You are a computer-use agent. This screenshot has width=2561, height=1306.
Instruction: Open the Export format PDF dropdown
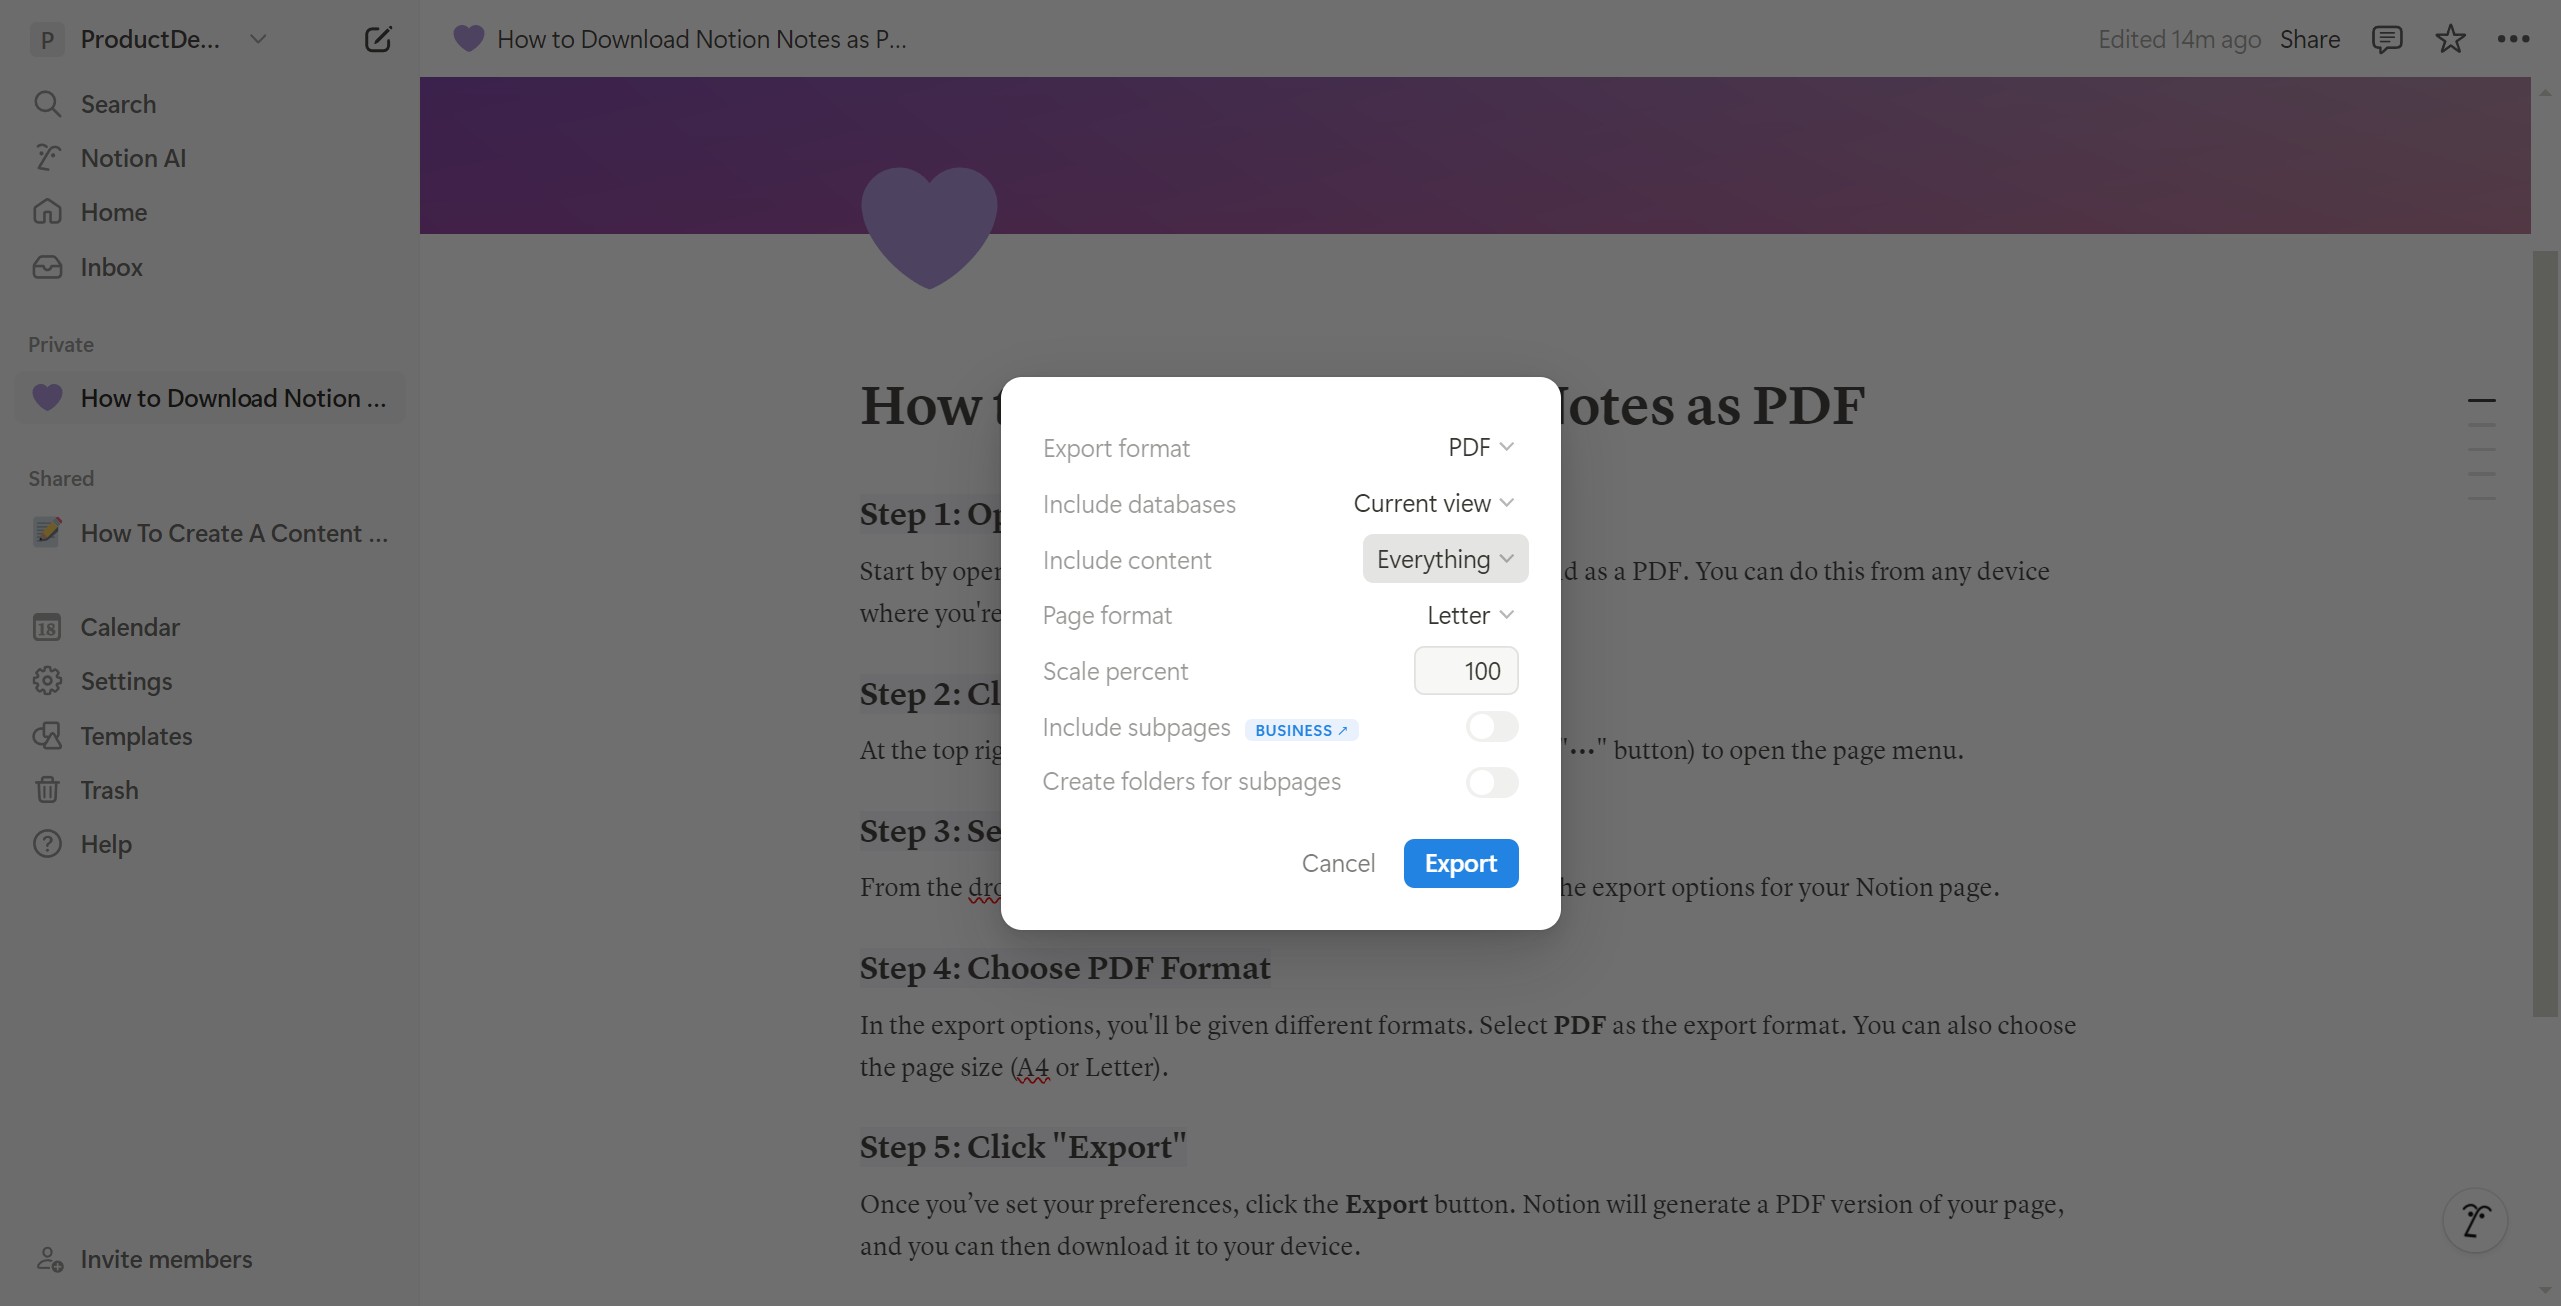pos(1481,447)
